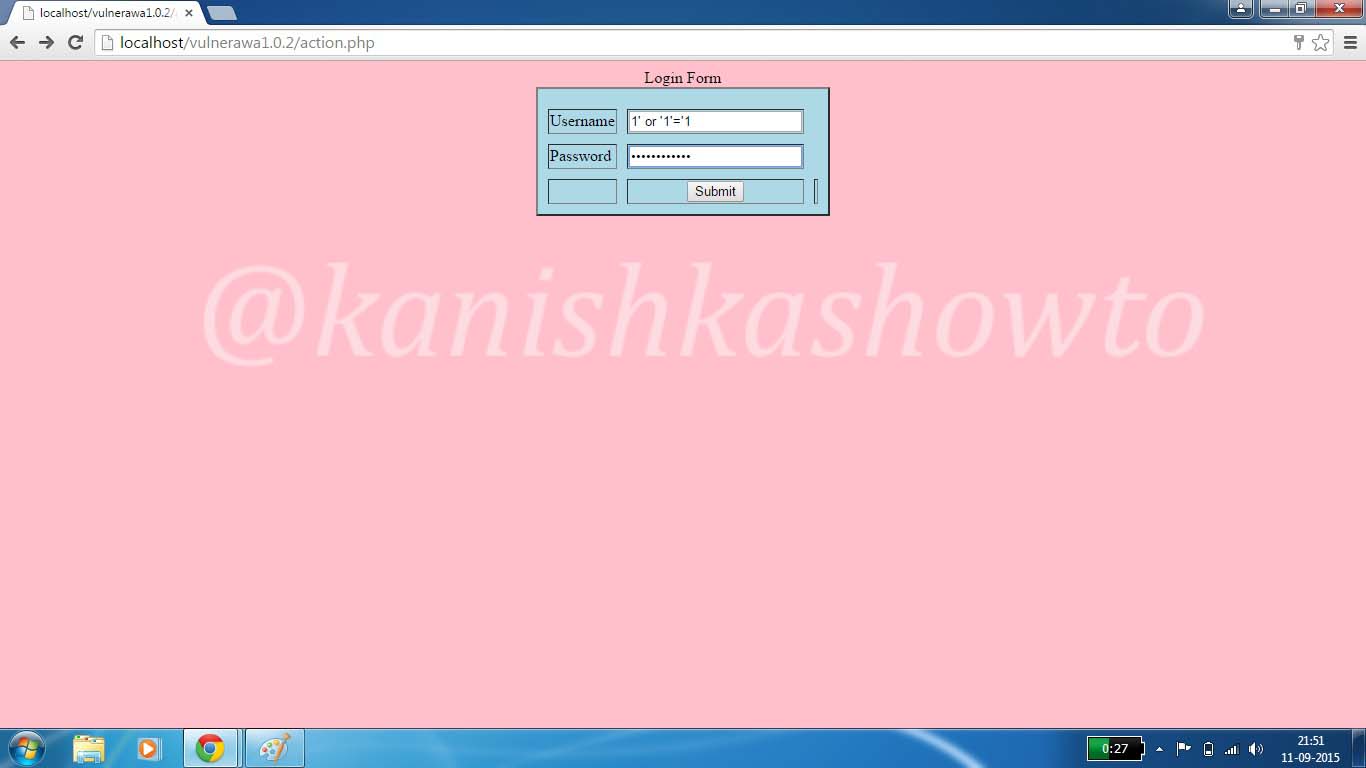Open the Action Center flag icon
This screenshot has width=1366, height=768.
[1184, 748]
